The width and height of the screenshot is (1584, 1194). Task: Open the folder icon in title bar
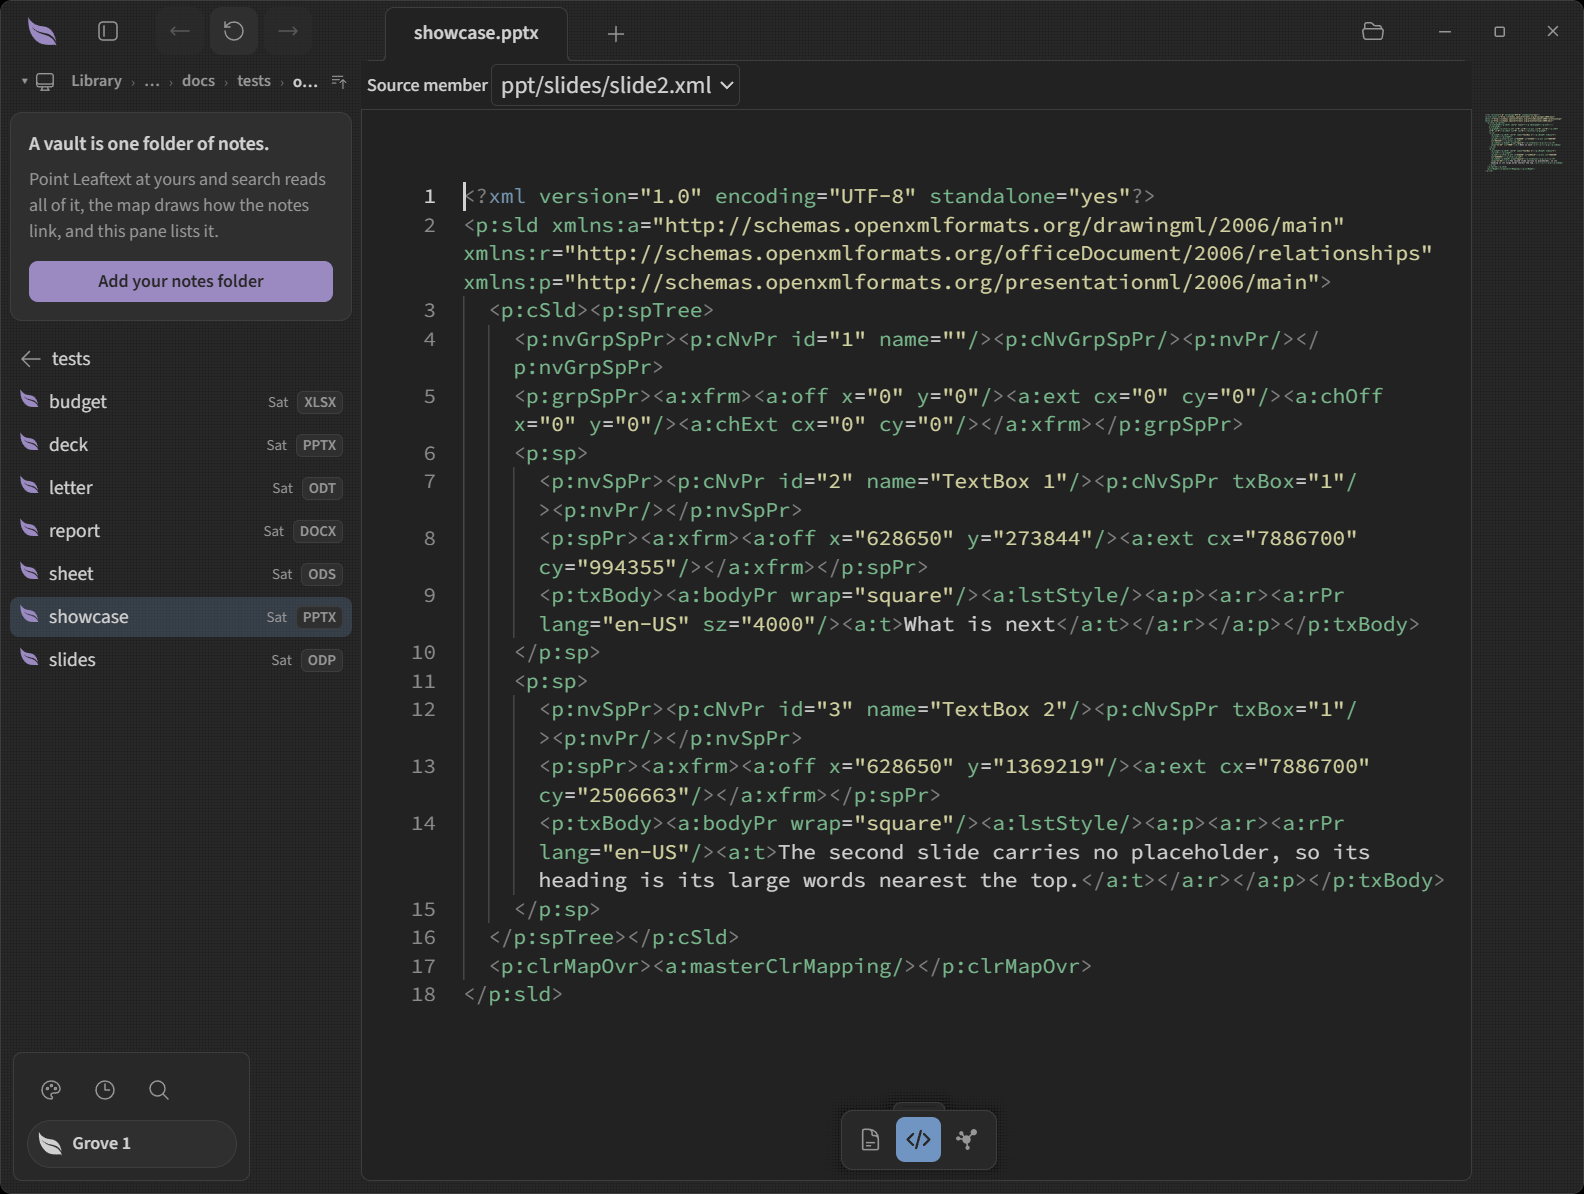tap(1373, 32)
